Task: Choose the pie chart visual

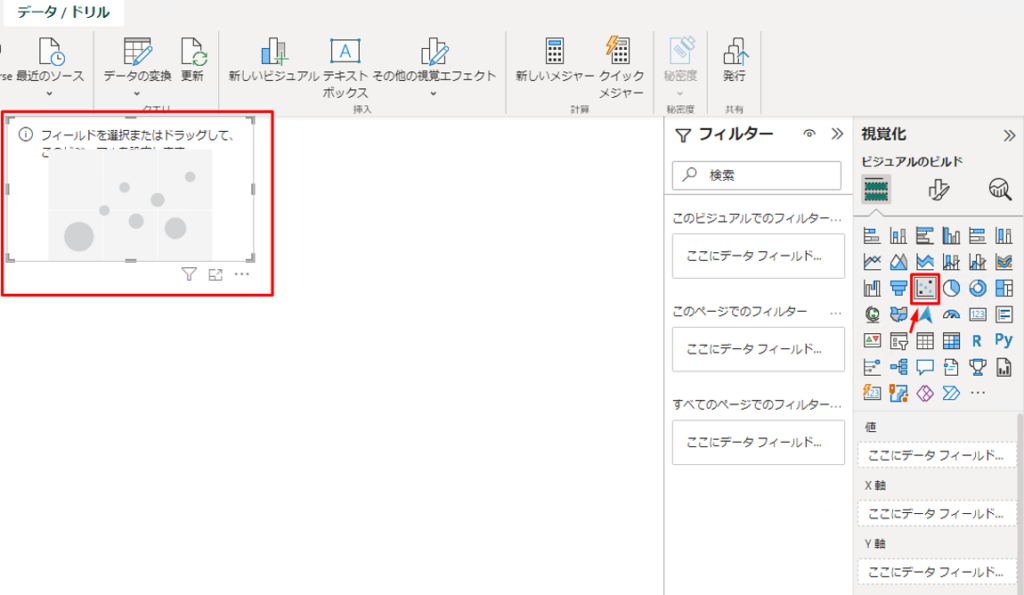Action: tap(951, 288)
